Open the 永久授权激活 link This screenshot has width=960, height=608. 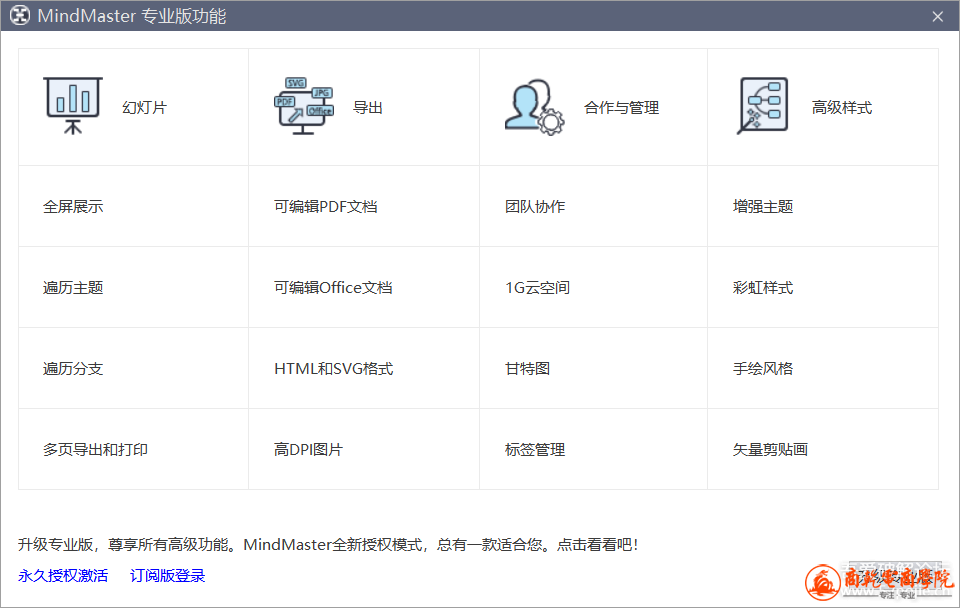tap(63, 576)
